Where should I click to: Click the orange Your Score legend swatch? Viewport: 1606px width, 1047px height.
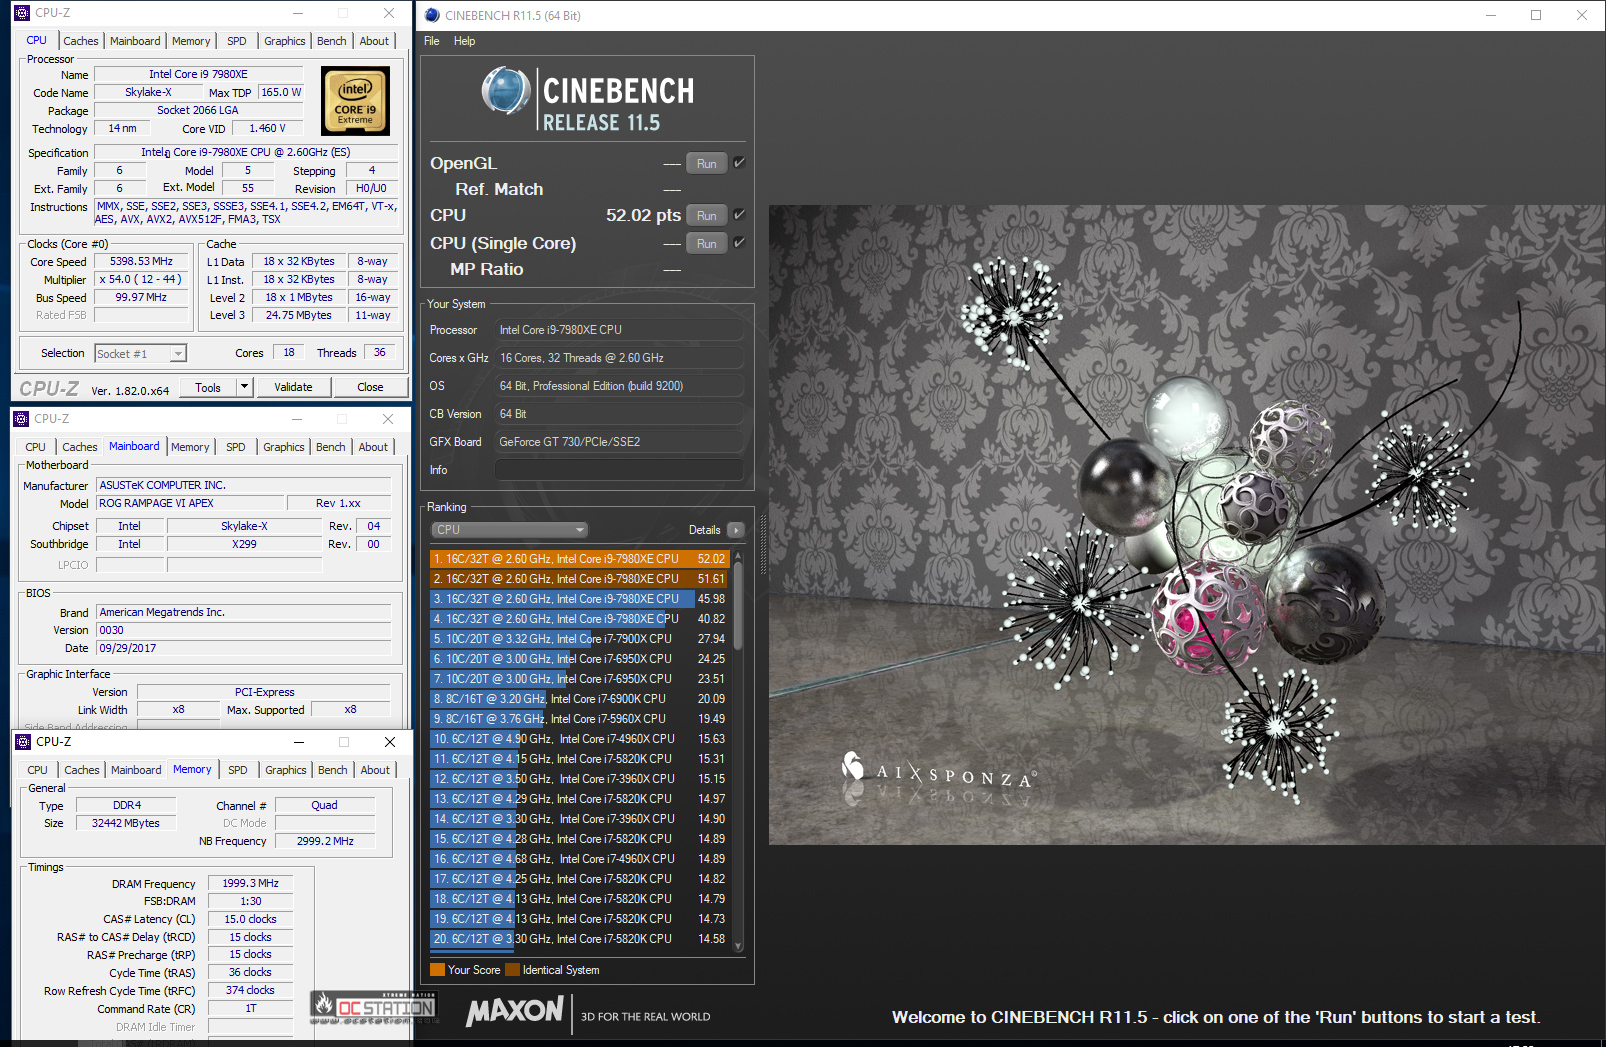pyautogui.click(x=437, y=970)
